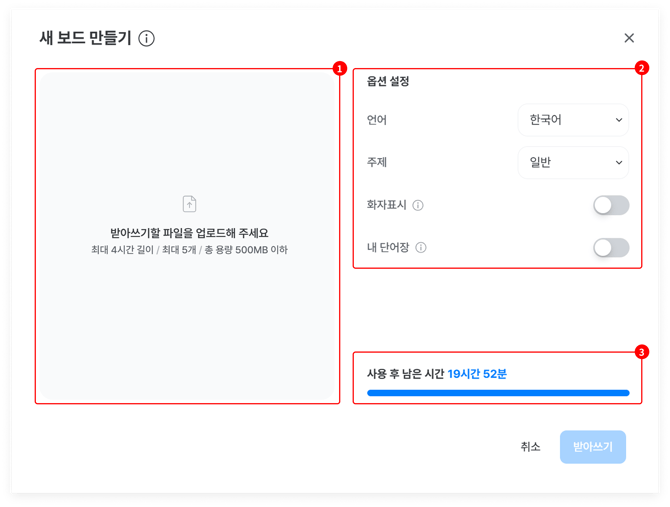
Task: Click the file upload icon
Action: 189,204
